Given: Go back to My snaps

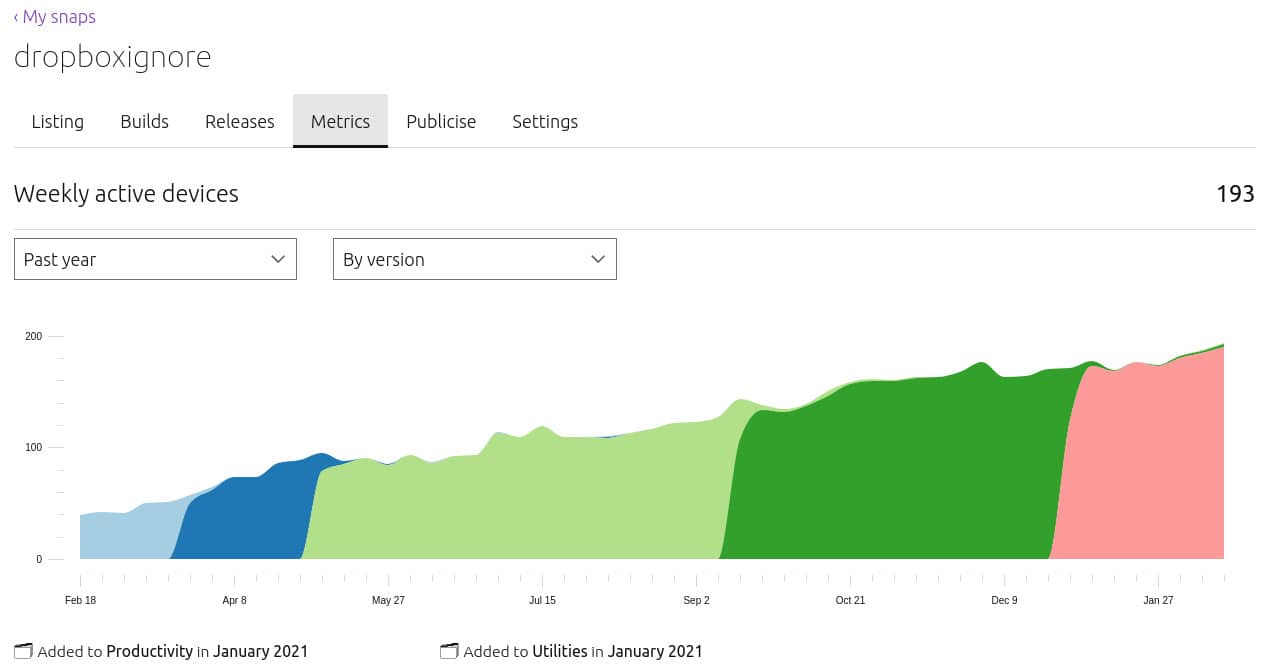Looking at the screenshot, I should (x=55, y=17).
